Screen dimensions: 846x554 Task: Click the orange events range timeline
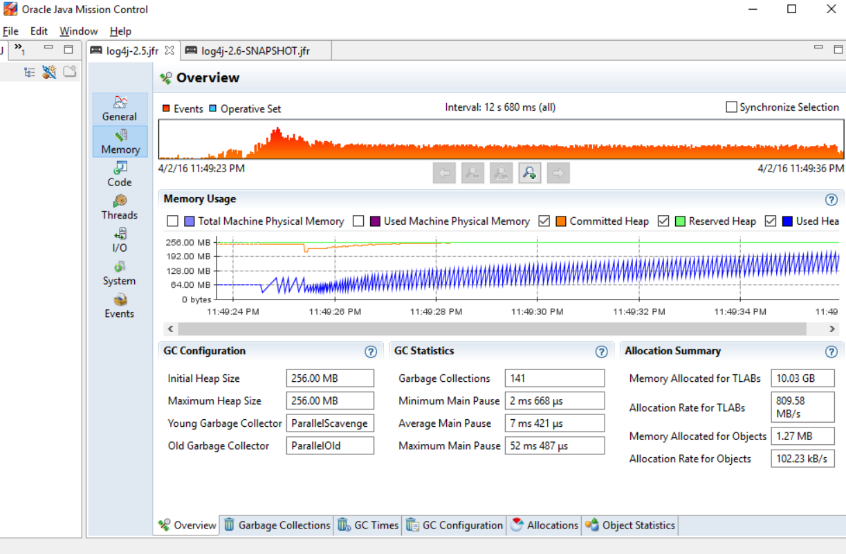(x=501, y=139)
